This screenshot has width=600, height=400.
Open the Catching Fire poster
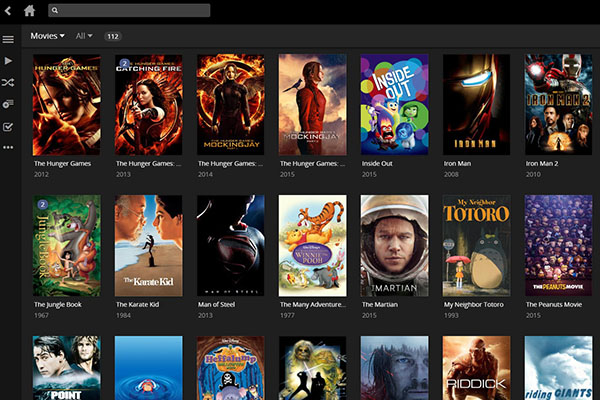(148, 105)
